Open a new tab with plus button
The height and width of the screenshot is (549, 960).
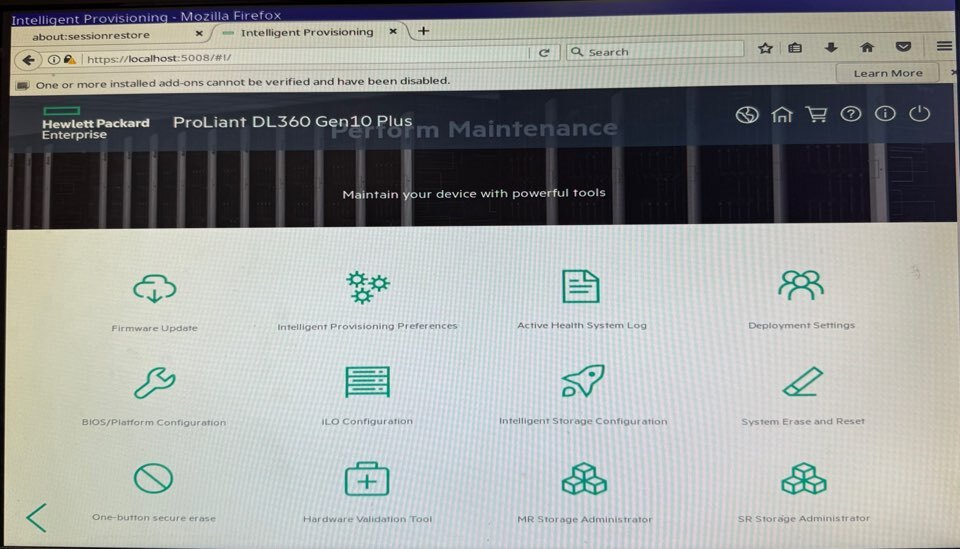423,31
